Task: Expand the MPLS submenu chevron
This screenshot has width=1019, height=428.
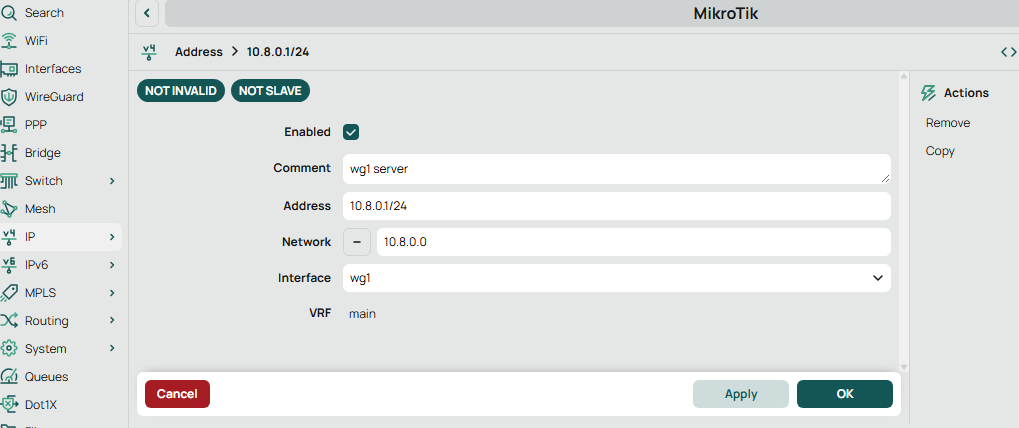Action: click(x=112, y=293)
